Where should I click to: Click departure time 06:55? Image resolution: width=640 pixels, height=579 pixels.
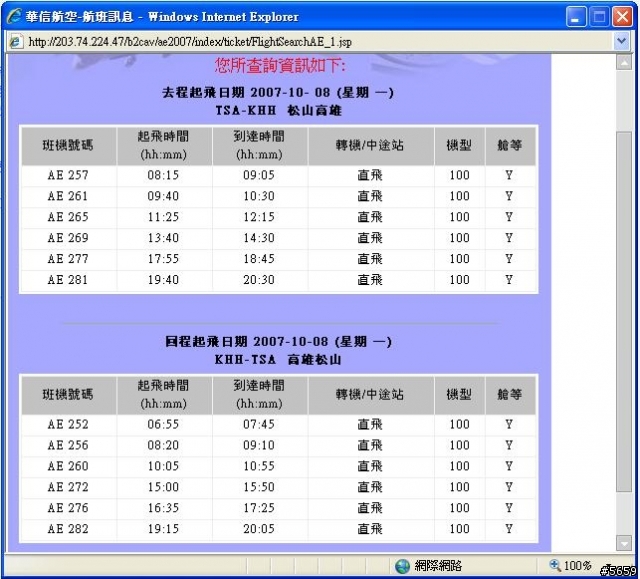163,424
